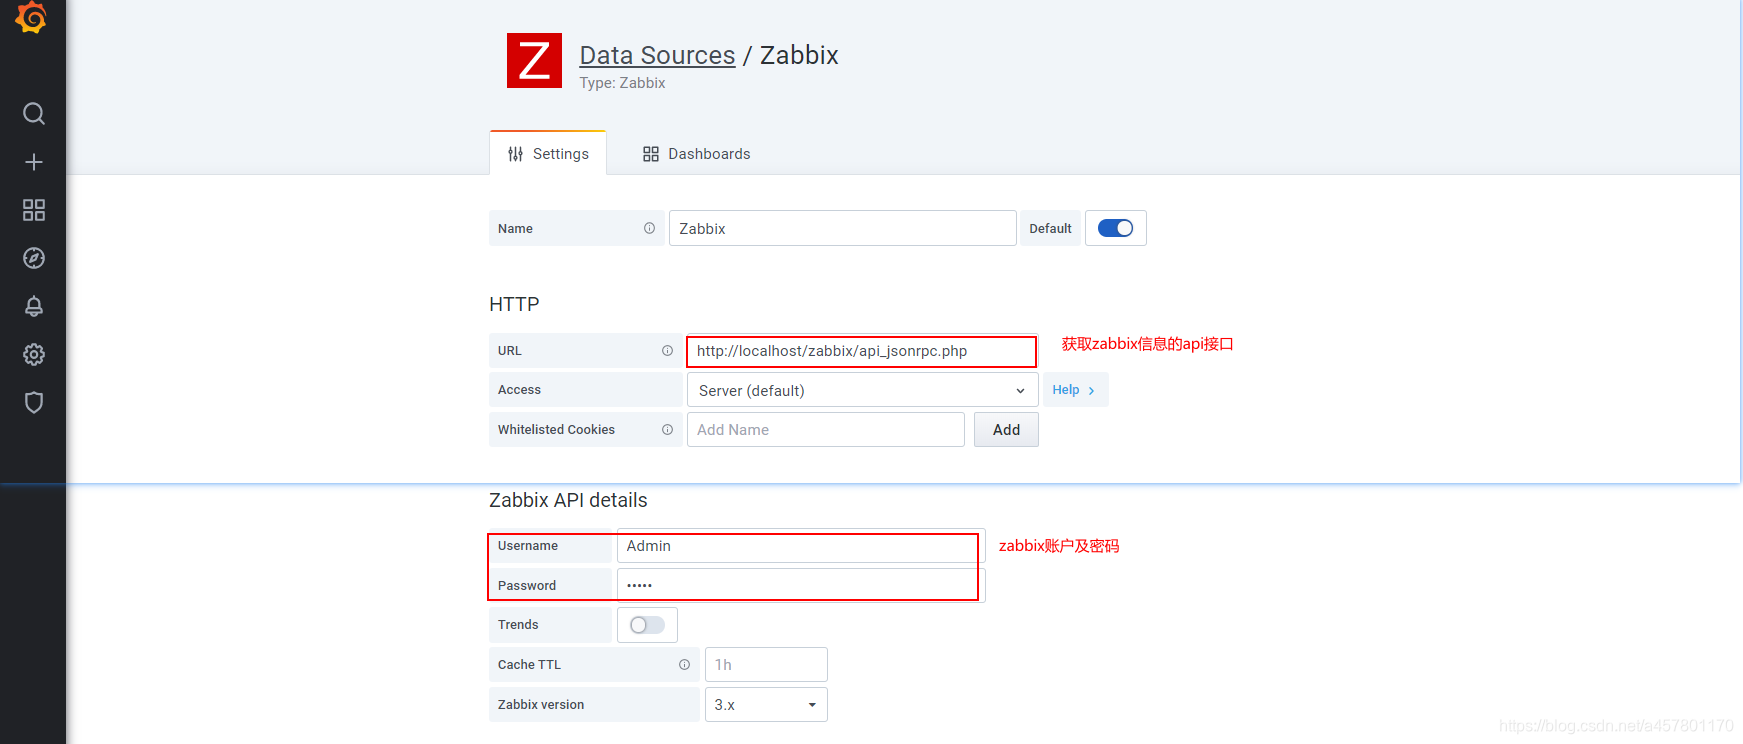Follow the Data Sources breadcrumb link
1743x744 pixels.
[657, 55]
